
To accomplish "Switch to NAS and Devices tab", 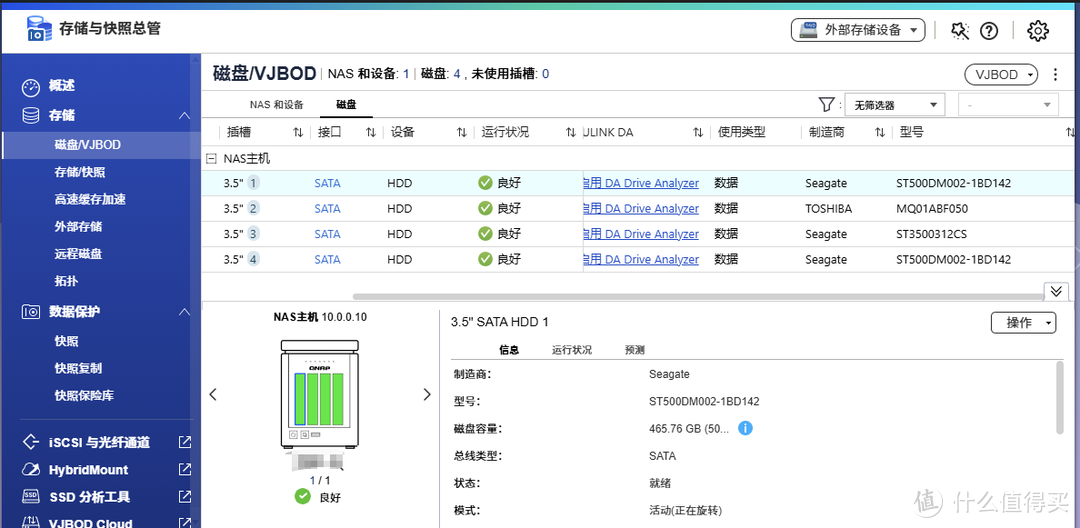I will pyautogui.click(x=276, y=105).
